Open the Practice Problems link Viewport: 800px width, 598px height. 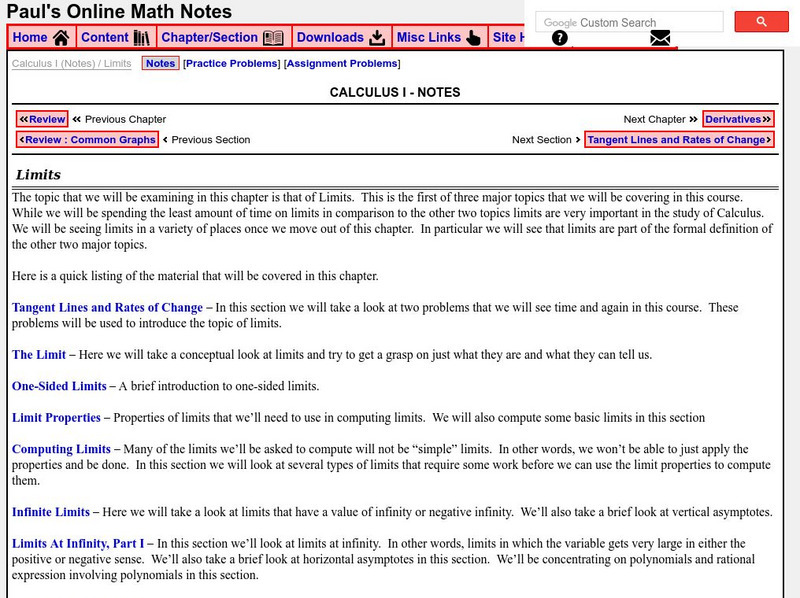tap(232, 63)
